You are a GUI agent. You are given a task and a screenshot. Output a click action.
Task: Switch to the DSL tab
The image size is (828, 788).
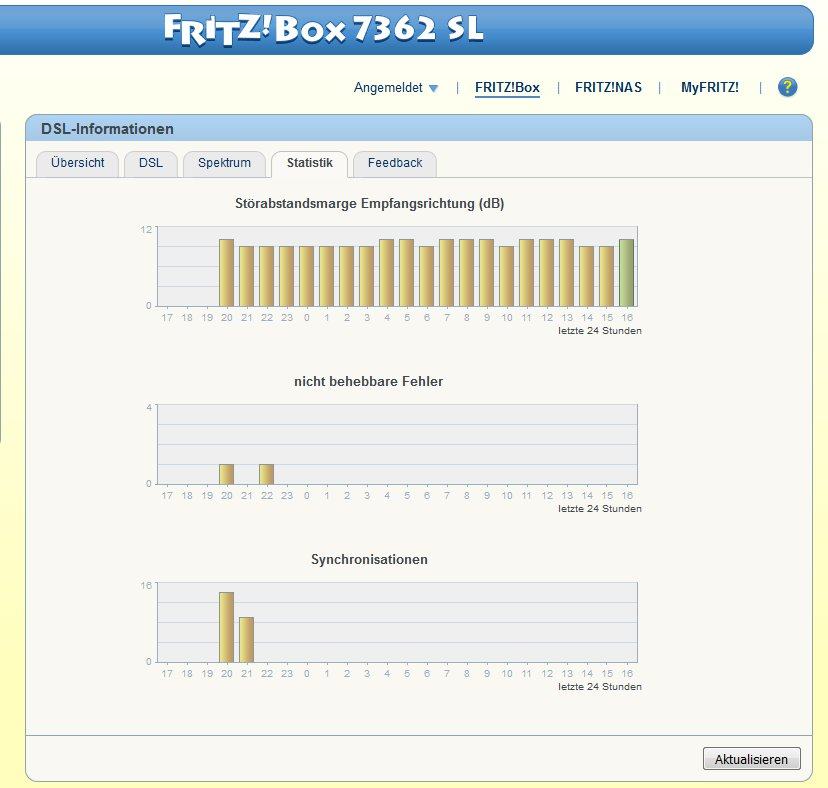point(150,163)
